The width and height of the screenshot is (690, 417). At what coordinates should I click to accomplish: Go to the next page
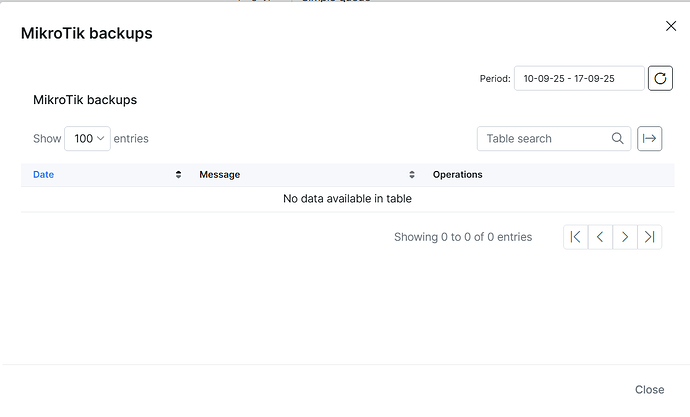tap(625, 237)
